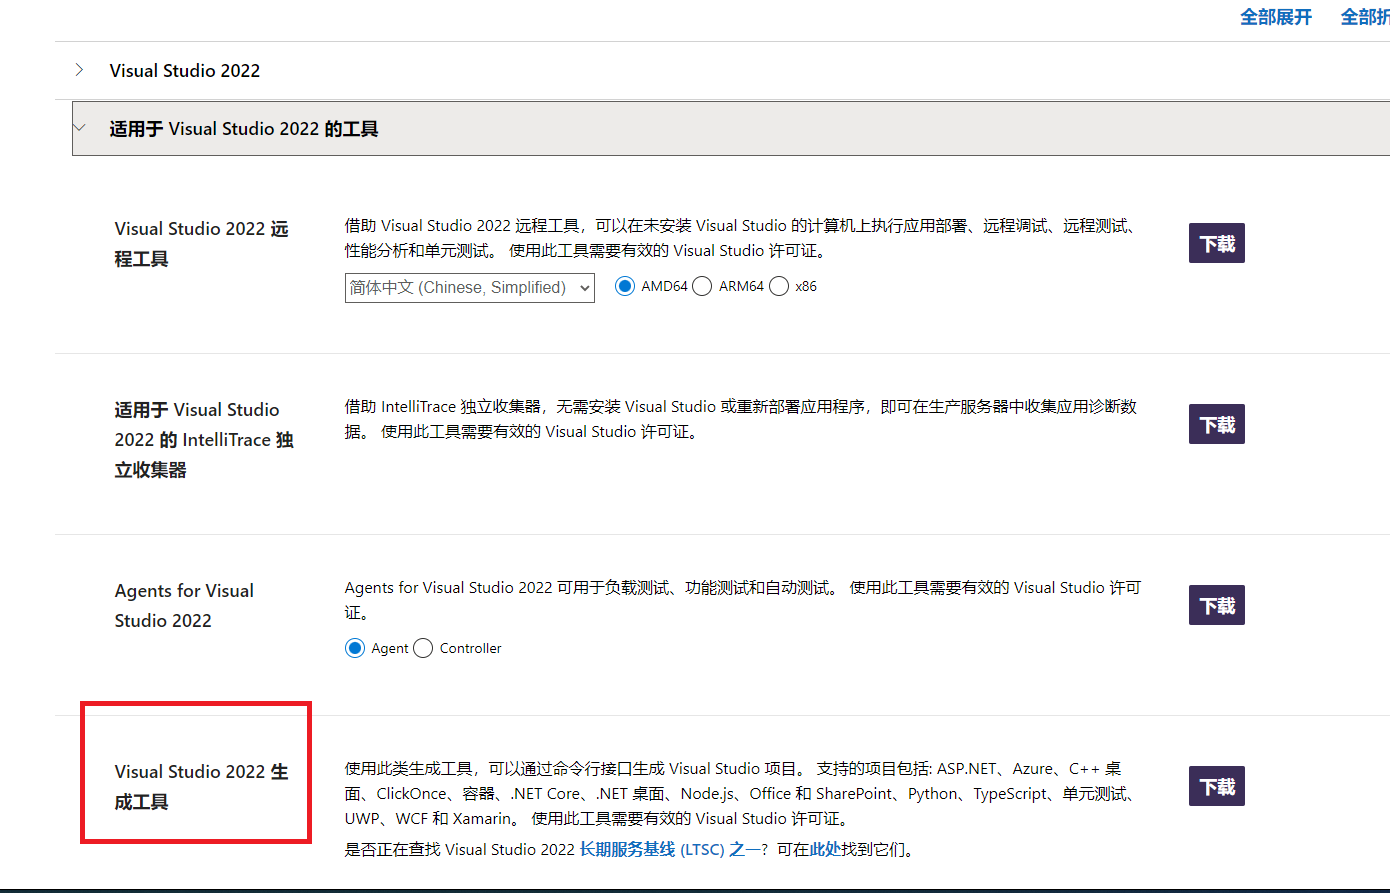
Task: Click the Agents for Visual Studio 2022 heading
Action: pos(184,605)
